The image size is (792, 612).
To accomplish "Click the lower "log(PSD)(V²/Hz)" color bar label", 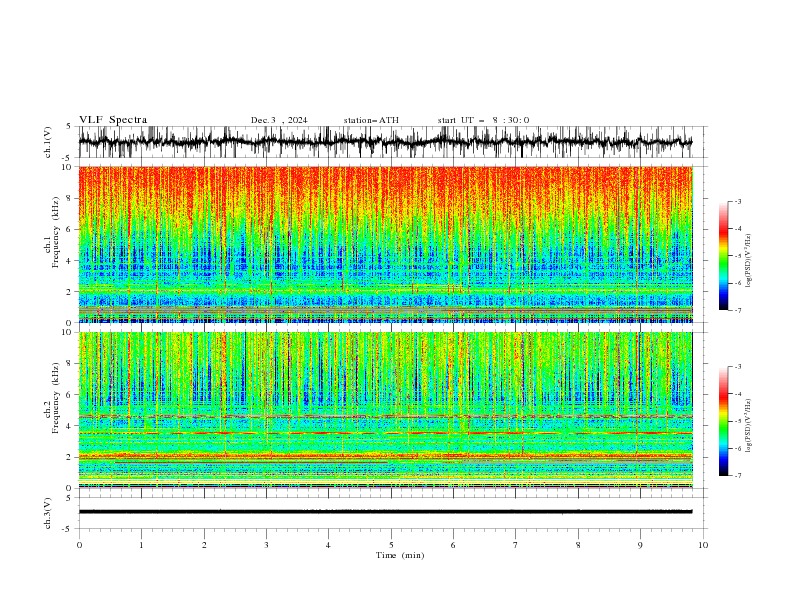I will tap(749, 426).
